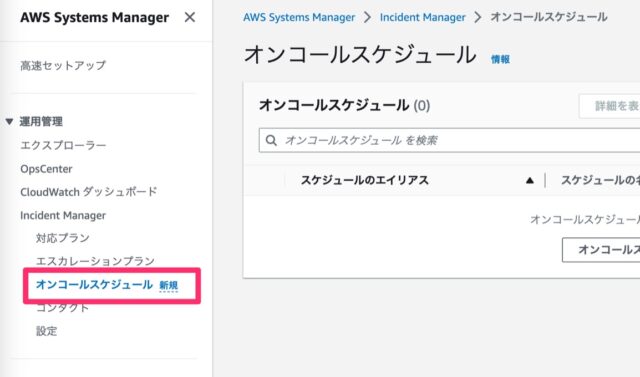Open 対応プラン page
This screenshot has width=640, height=377.
click(62, 238)
